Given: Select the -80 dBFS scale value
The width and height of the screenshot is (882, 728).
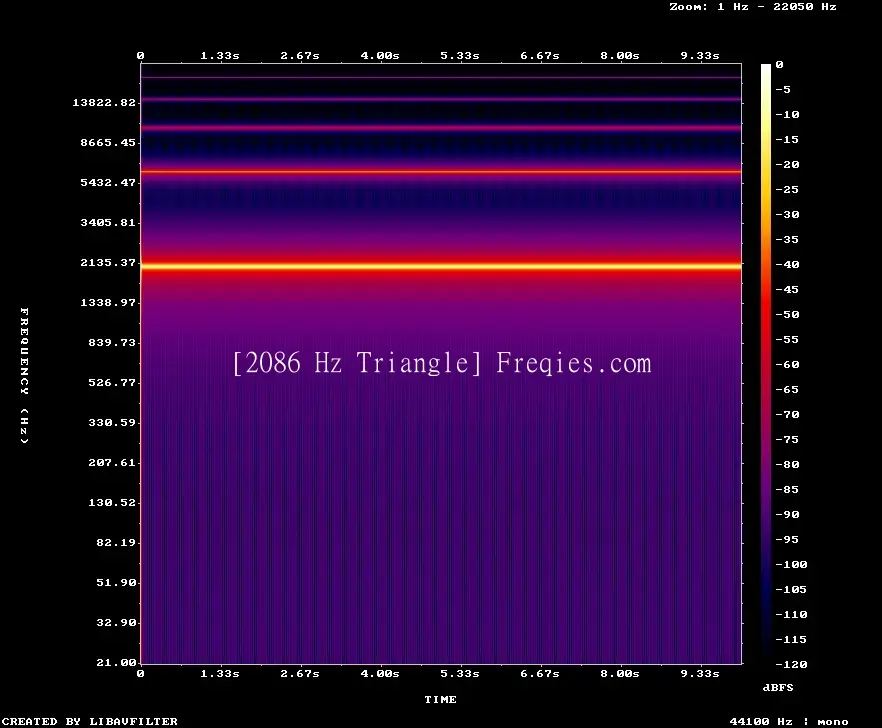Looking at the screenshot, I should 787,465.
